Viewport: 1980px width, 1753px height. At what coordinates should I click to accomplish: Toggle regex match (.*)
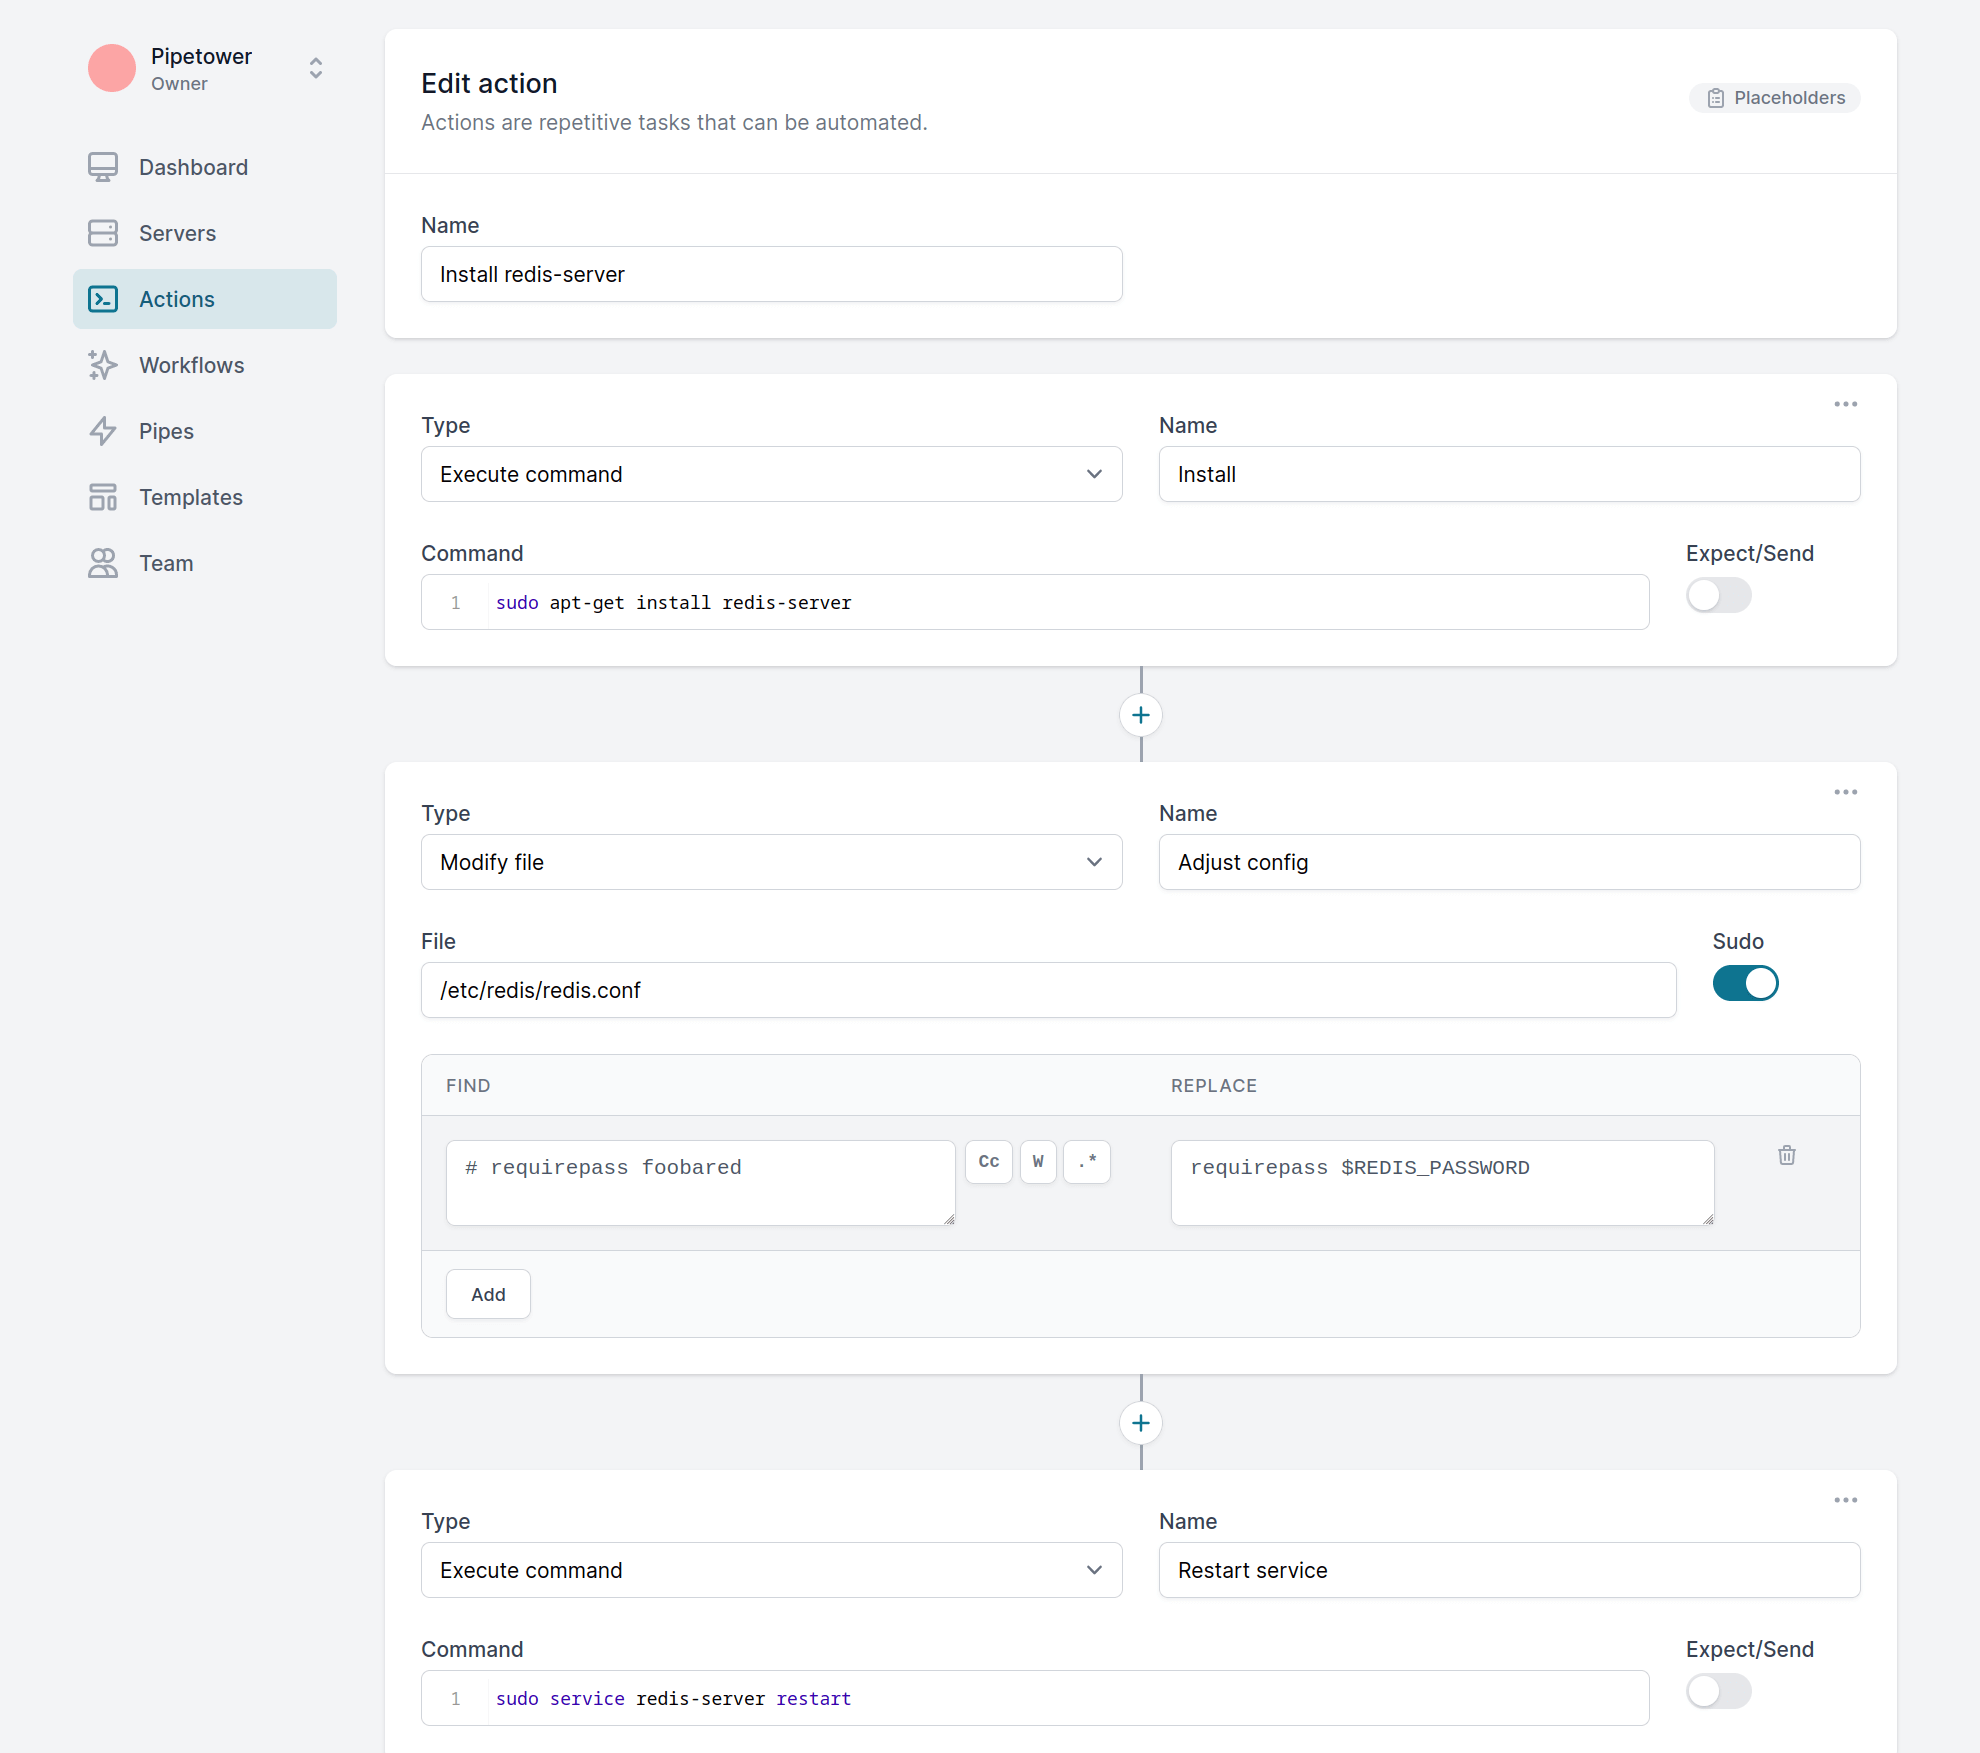click(x=1087, y=1162)
